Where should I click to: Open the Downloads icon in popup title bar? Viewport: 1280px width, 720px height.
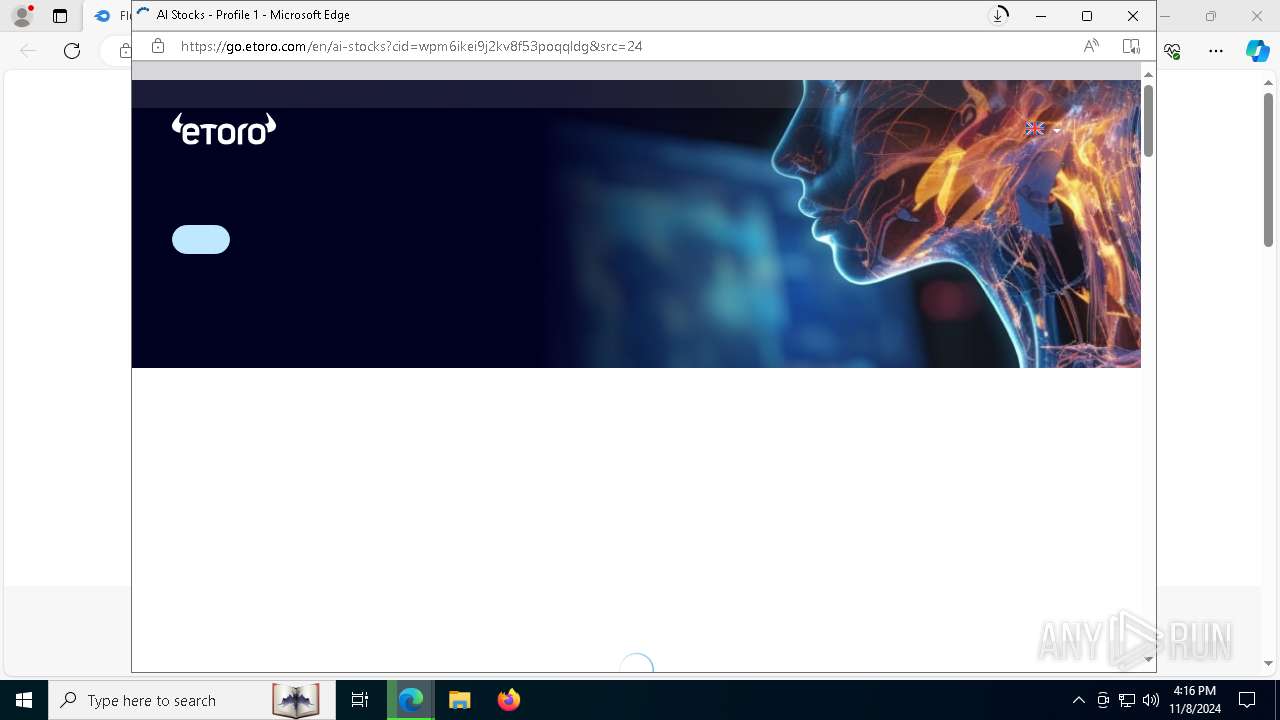(998, 15)
